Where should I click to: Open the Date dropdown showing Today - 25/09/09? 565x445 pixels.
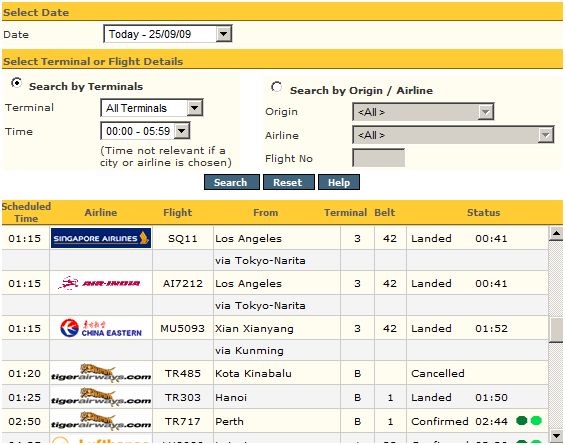click(x=168, y=34)
